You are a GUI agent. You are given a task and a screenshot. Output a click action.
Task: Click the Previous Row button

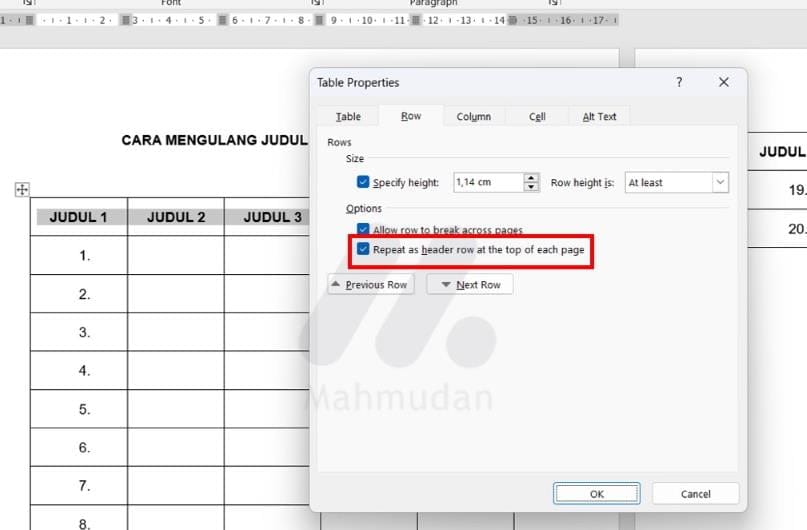[369, 285]
